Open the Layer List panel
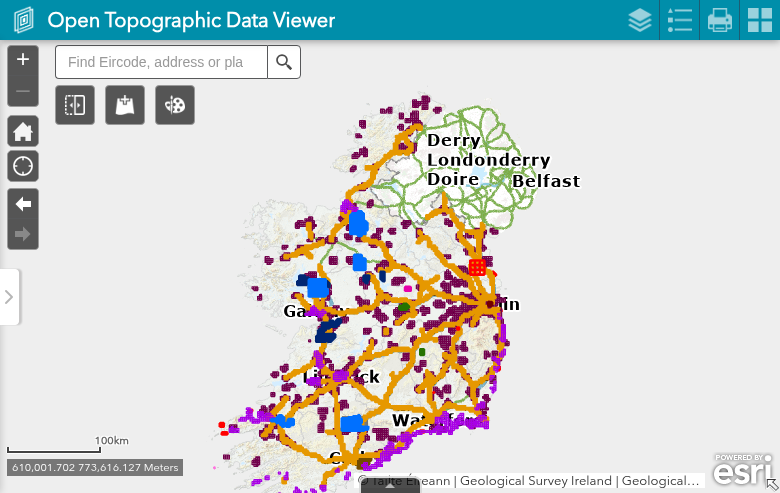The image size is (780, 493). click(640, 20)
